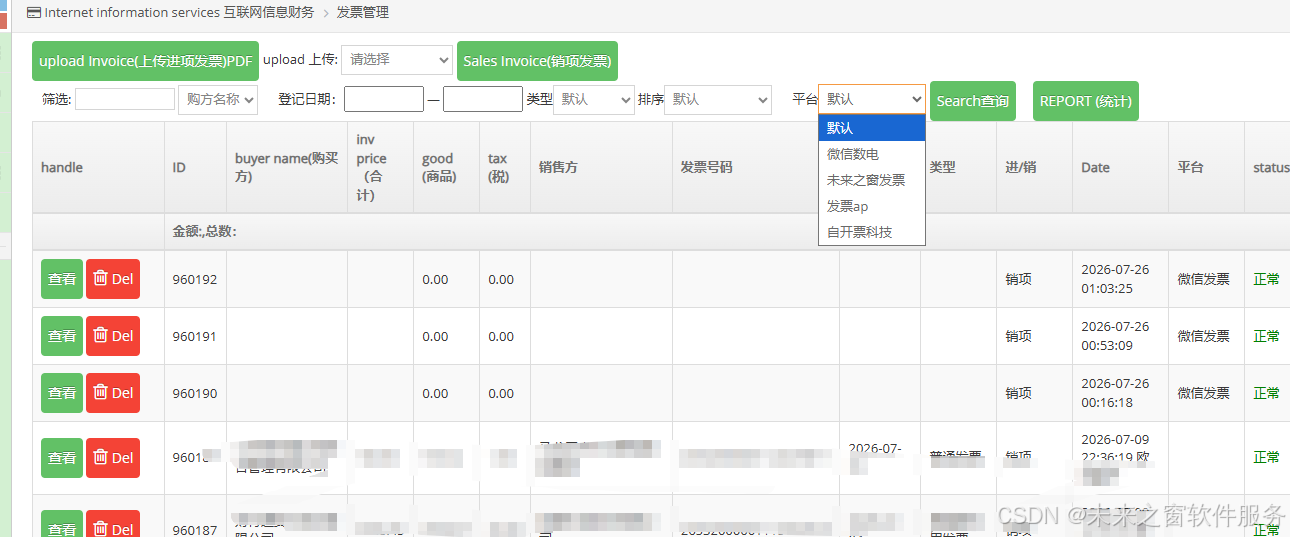Click the inv price (合计) header
Image resolution: width=1290 pixels, height=537 pixels.
(x=380, y=167)
